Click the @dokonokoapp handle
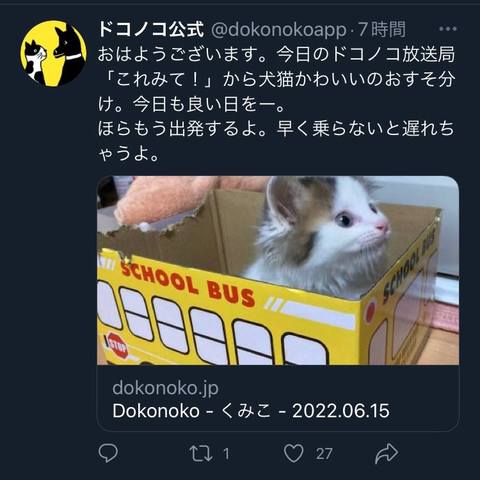 (x=279, y=30)
